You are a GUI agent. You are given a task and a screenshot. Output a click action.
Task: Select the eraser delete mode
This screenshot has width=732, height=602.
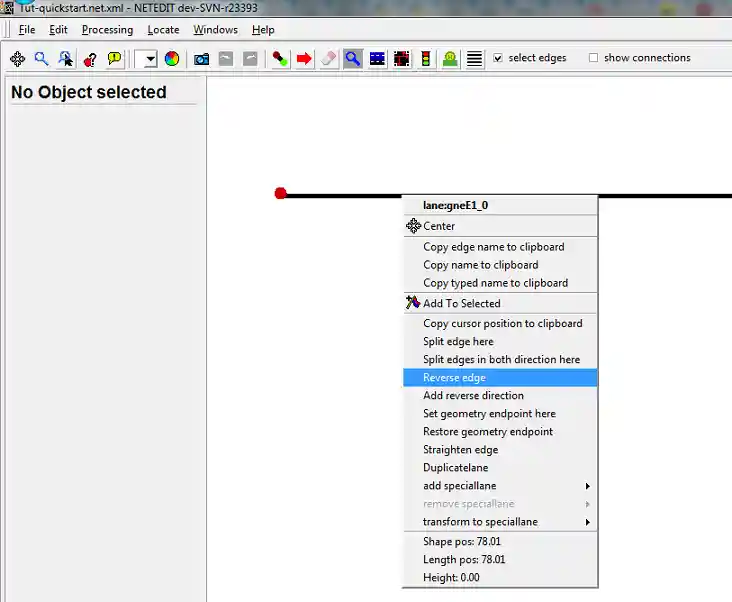[328, 59]
